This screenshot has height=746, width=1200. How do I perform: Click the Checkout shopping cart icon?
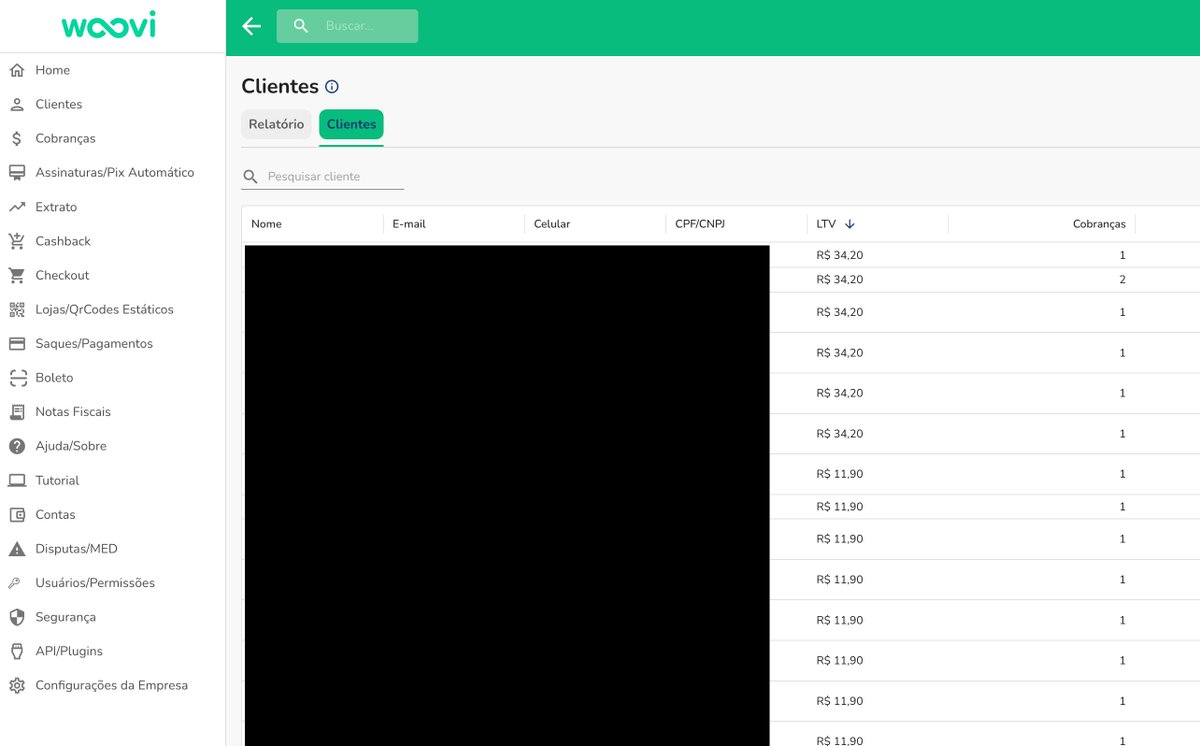coord(17,275)
